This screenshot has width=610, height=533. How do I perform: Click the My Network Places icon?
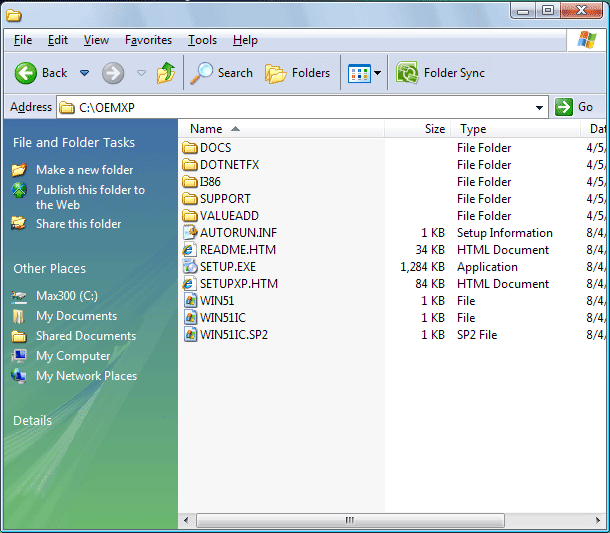point(19,376)
